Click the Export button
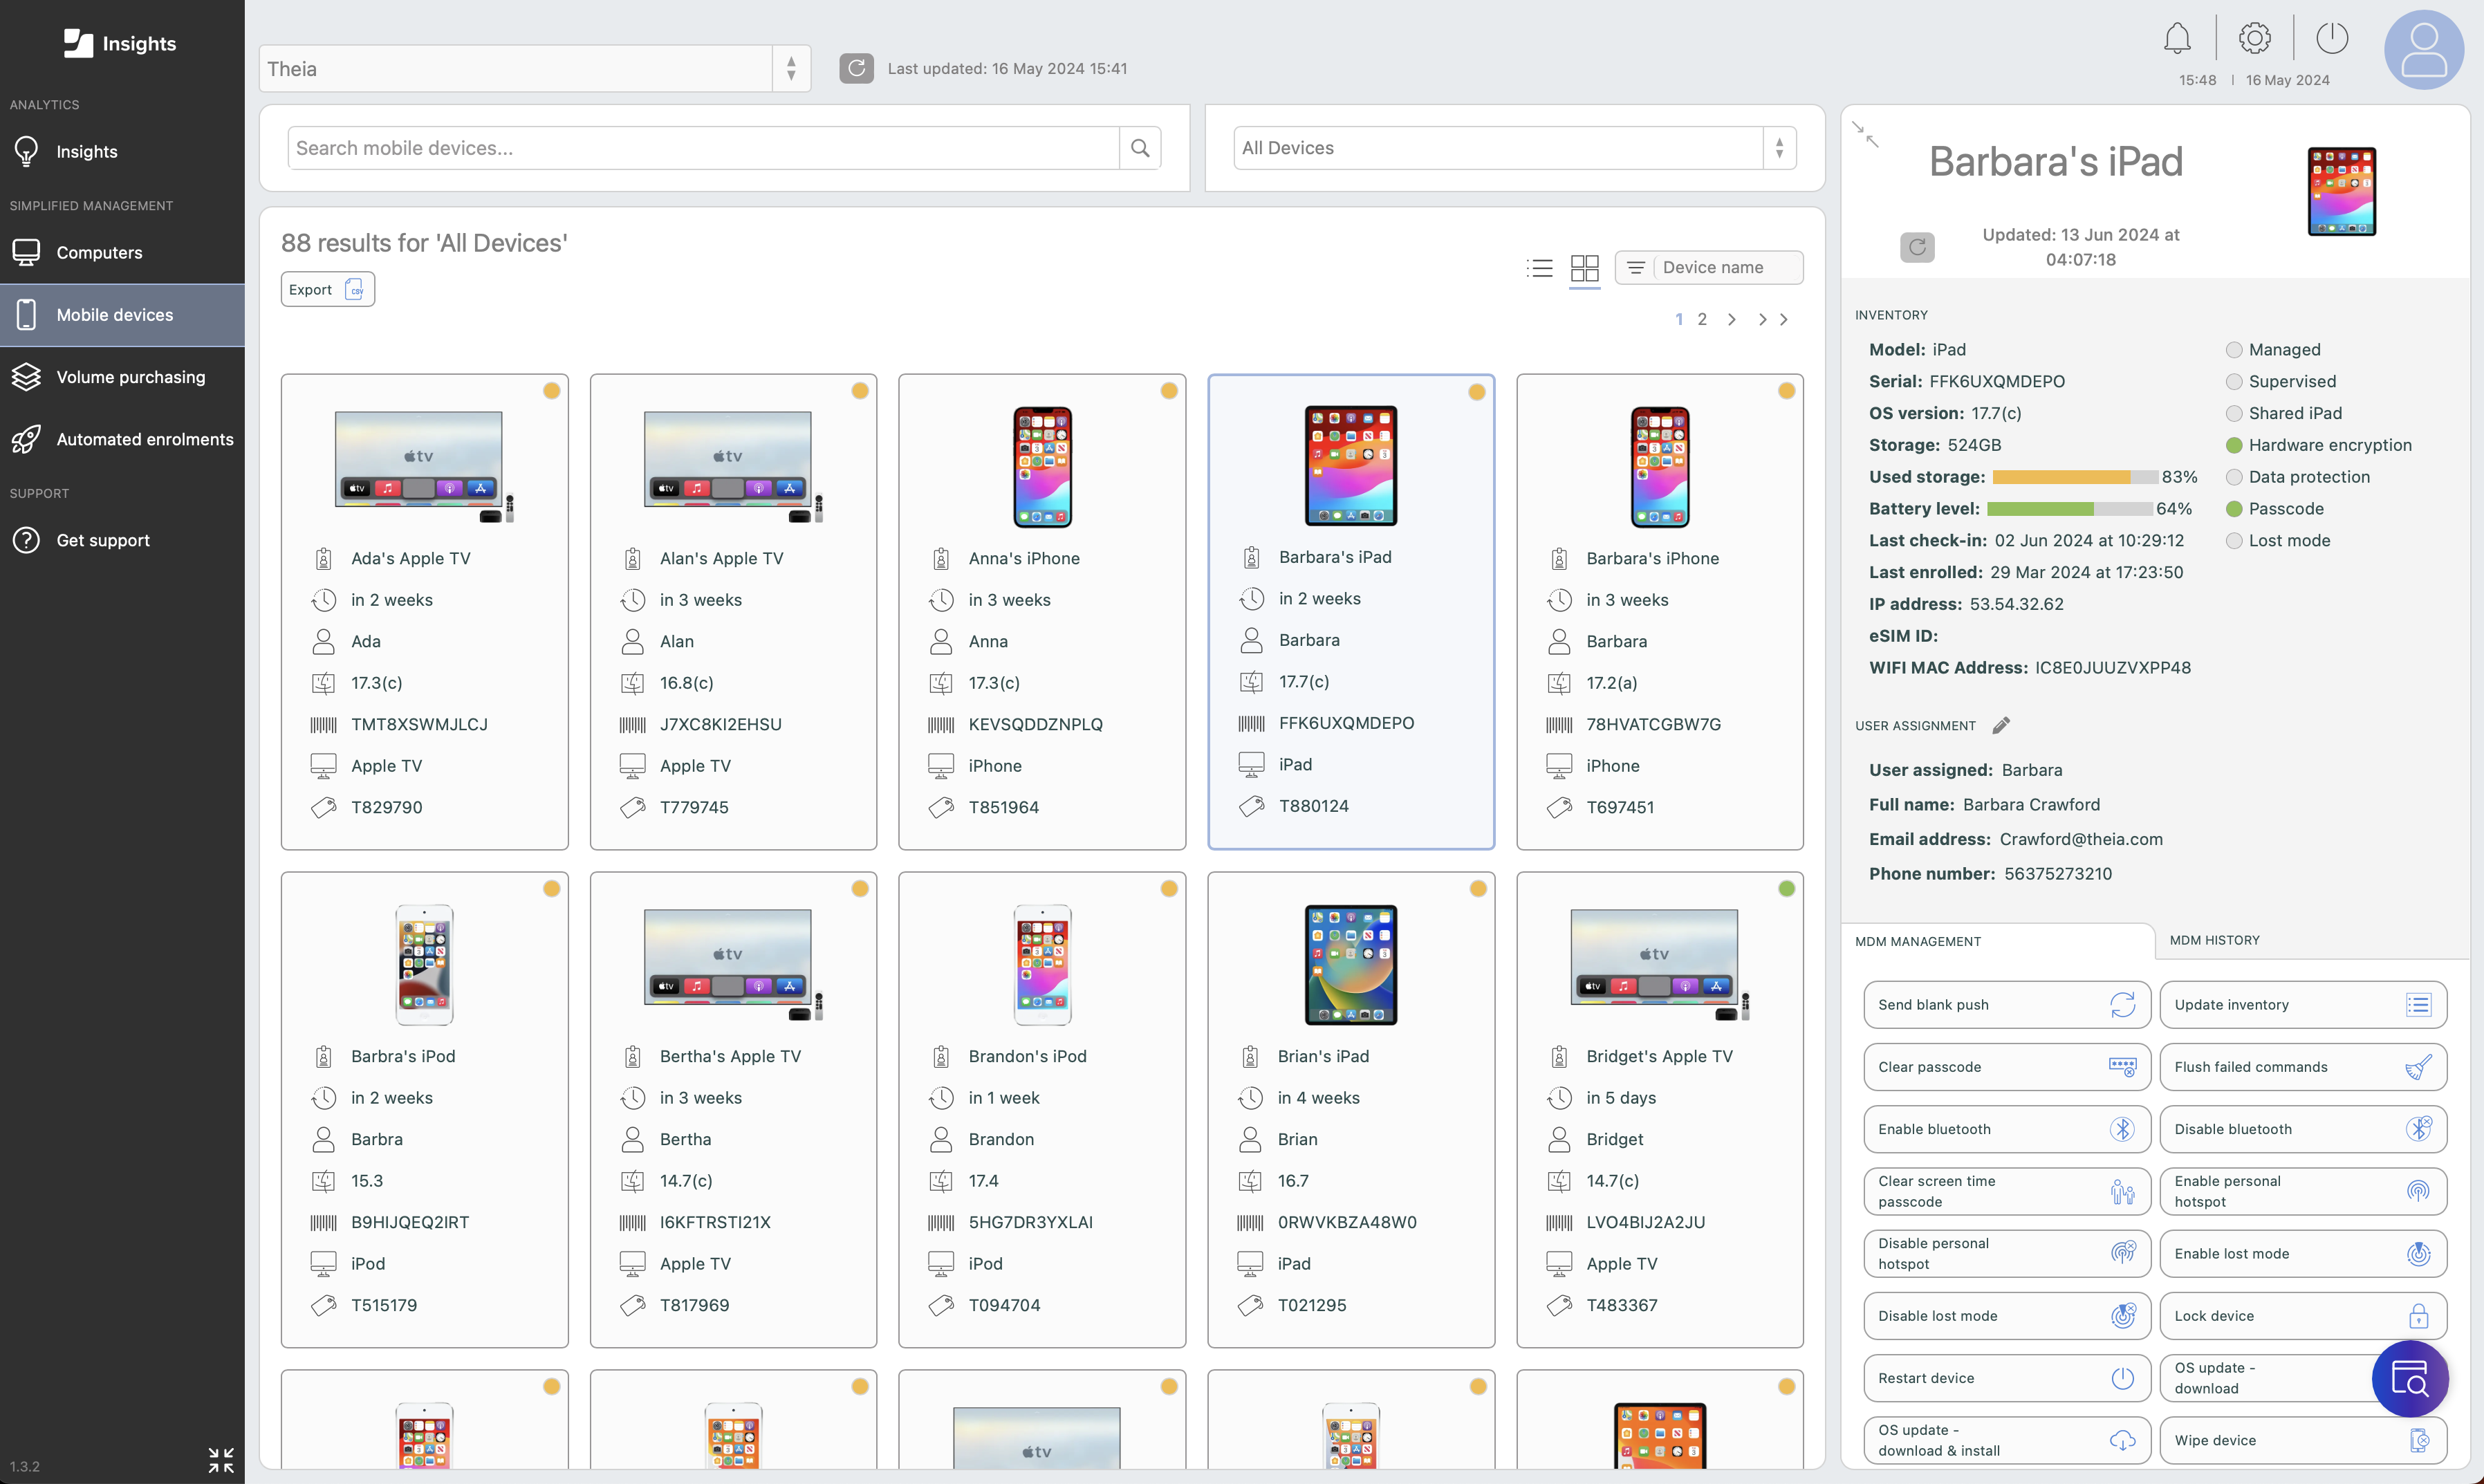 (327, 289)
